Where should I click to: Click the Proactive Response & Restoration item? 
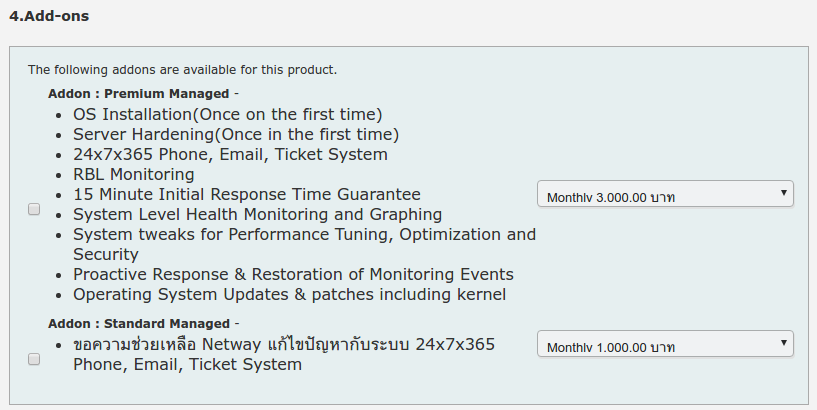coord(293,275)
